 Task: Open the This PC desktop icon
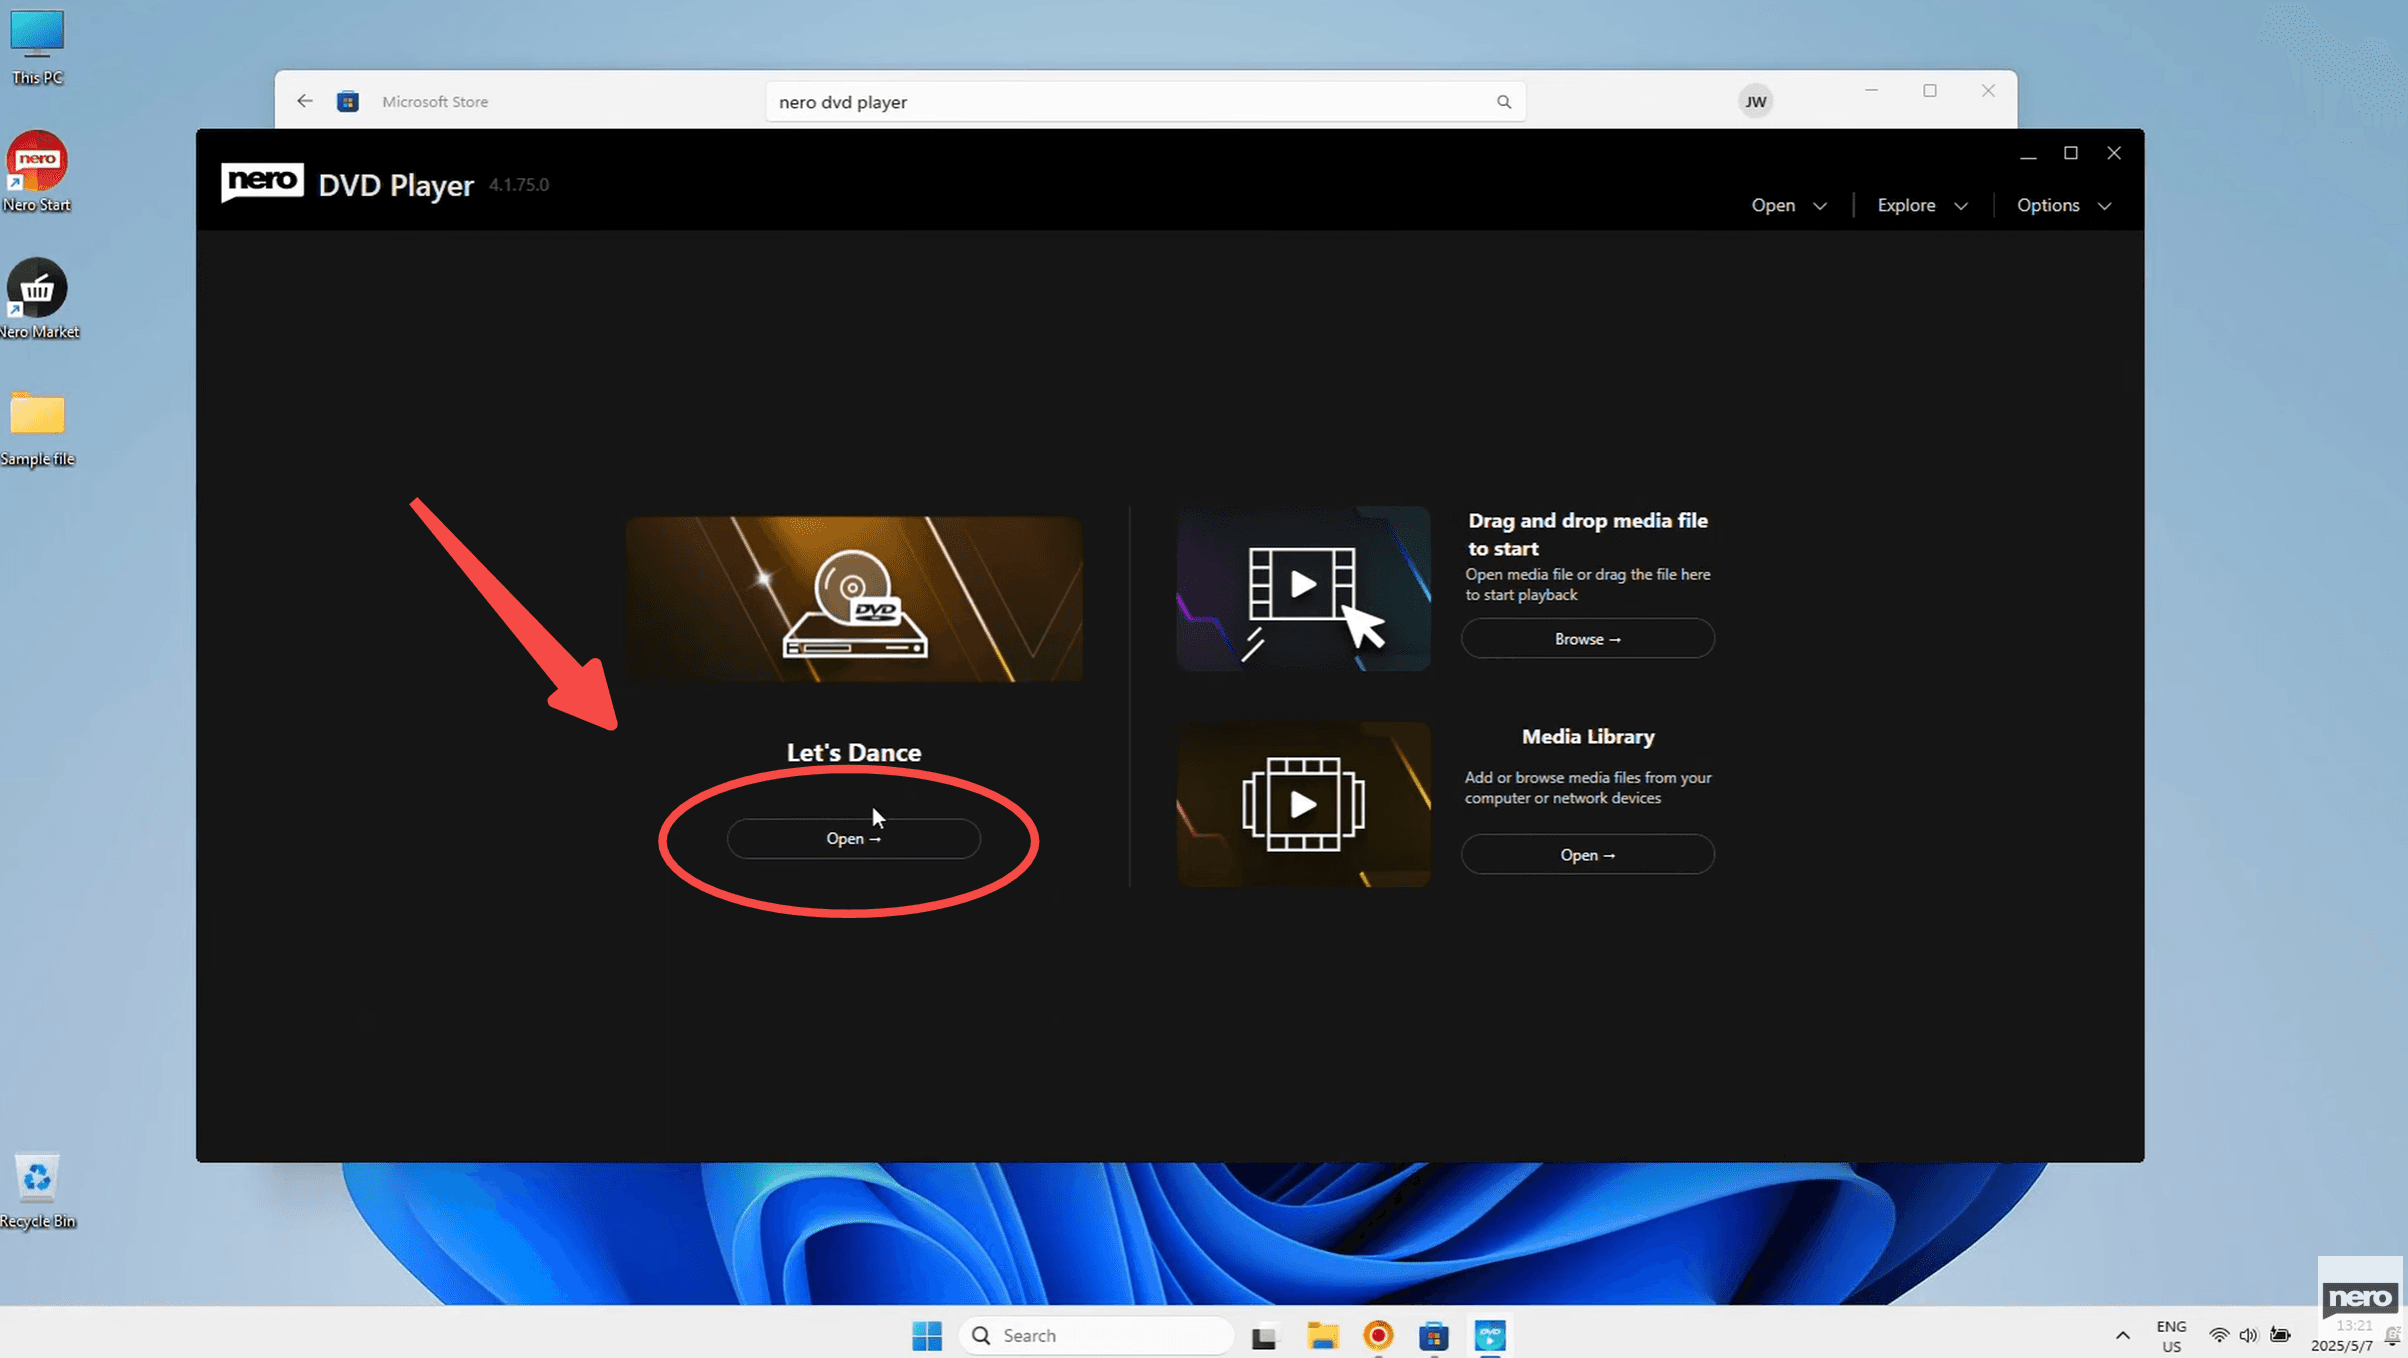(37, 46)
